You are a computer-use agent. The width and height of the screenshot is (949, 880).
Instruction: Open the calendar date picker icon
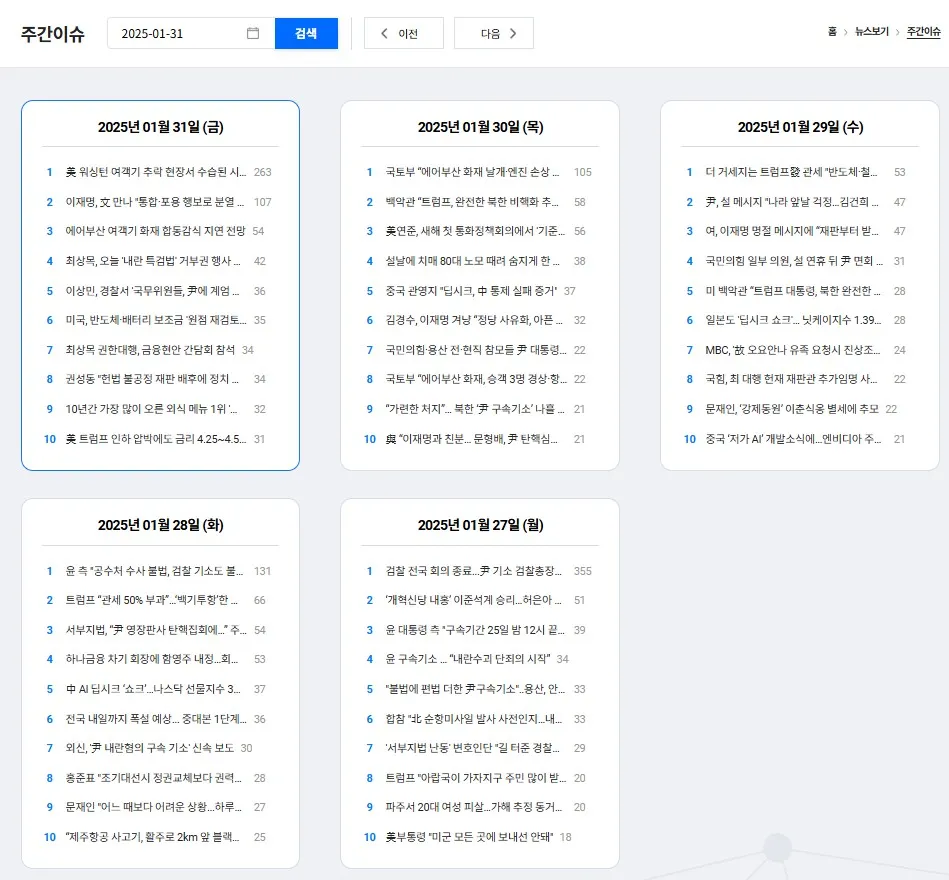coord(253,33)
